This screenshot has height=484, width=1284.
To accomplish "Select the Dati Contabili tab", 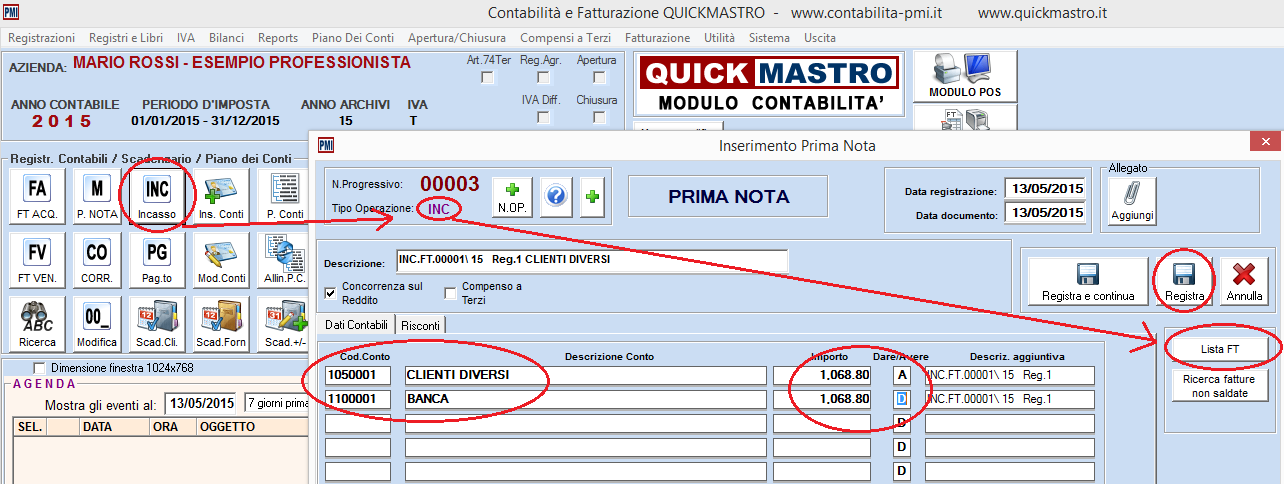I will [x=355, y=325].
